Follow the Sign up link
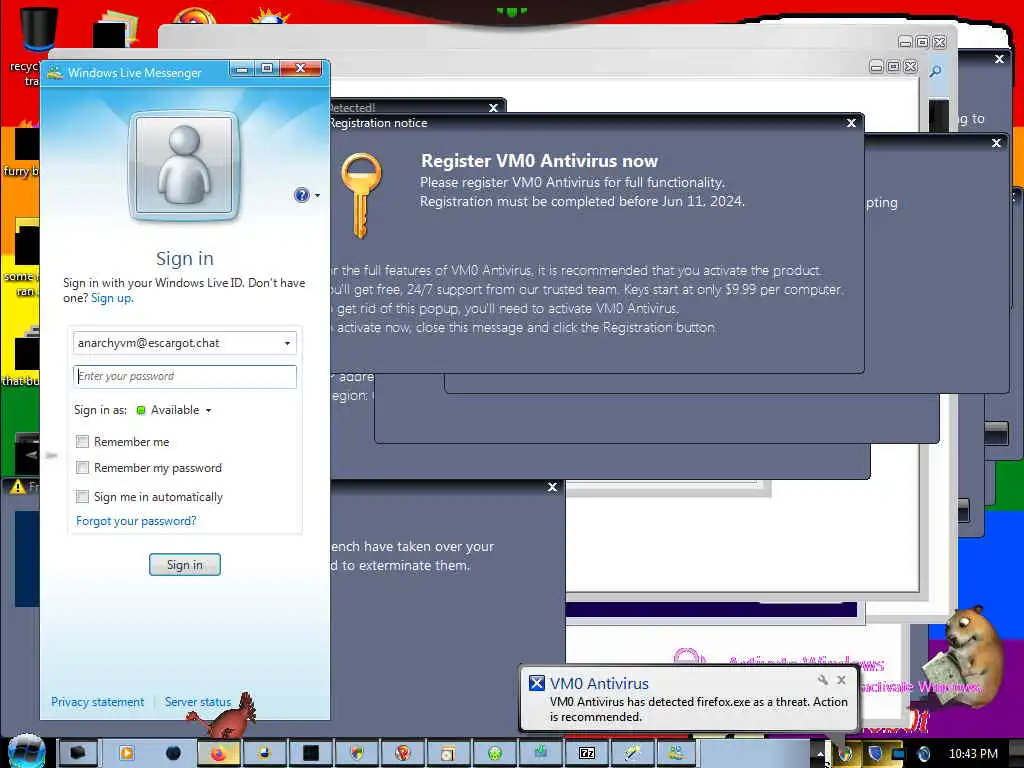The height and width of the screenshot is (768, 1024). [111, 298]
